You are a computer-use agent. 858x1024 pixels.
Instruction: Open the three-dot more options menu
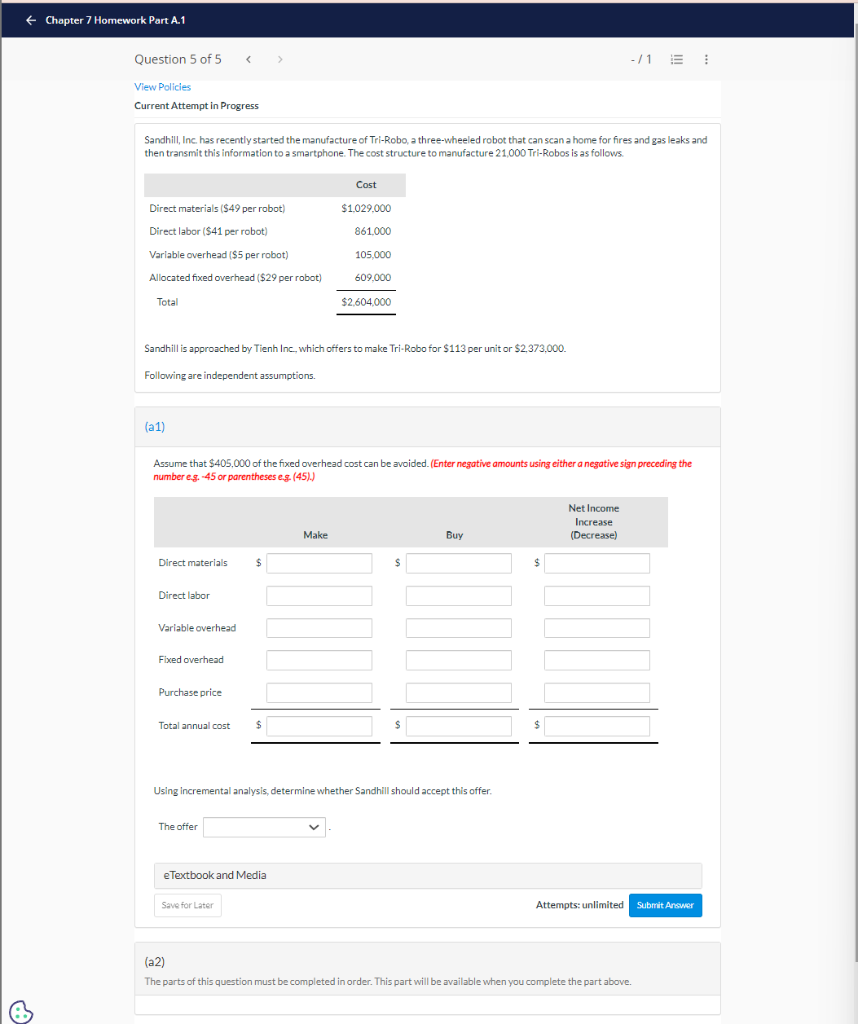pos(706,59)
